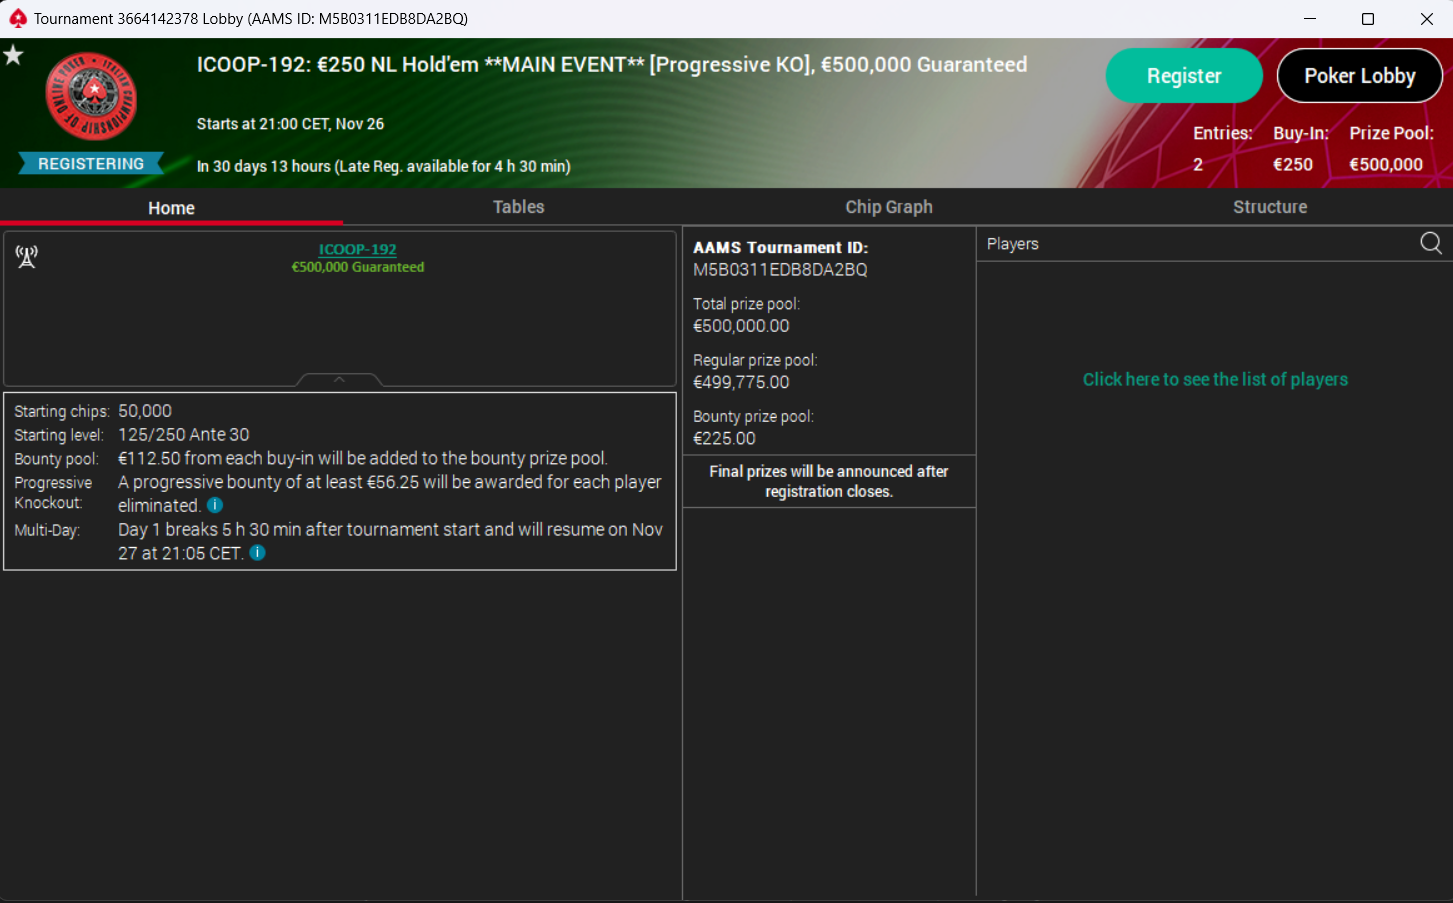This screenshot has height=903, width=1453.
Task: Click the REGISTERING status badge
Action: coord(91,164)
